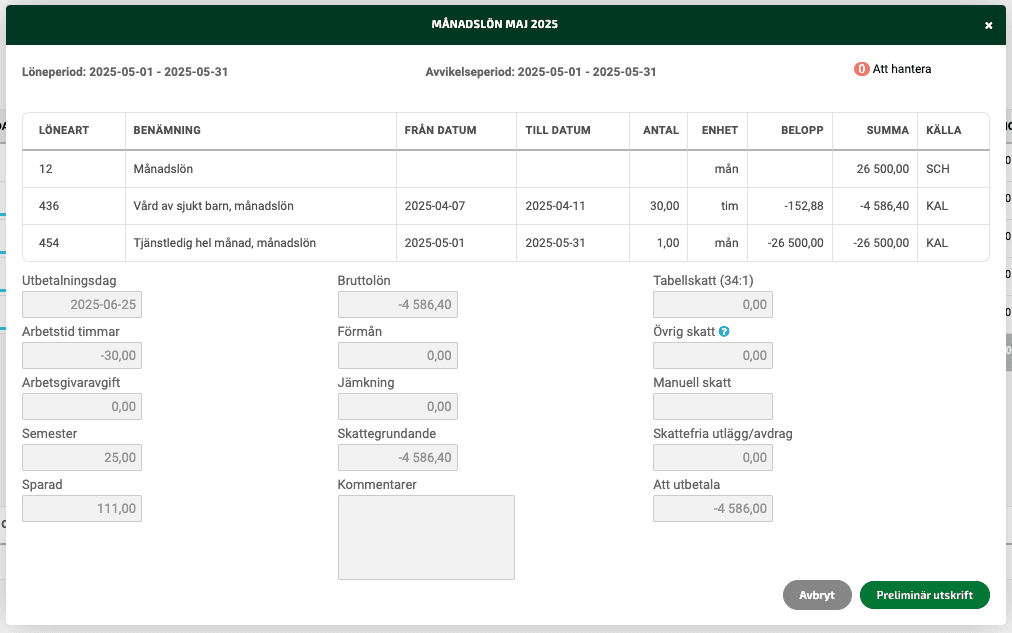Click löneart code 454
The height and width of the screenshot is (633, 1012).
click(49, 243)
